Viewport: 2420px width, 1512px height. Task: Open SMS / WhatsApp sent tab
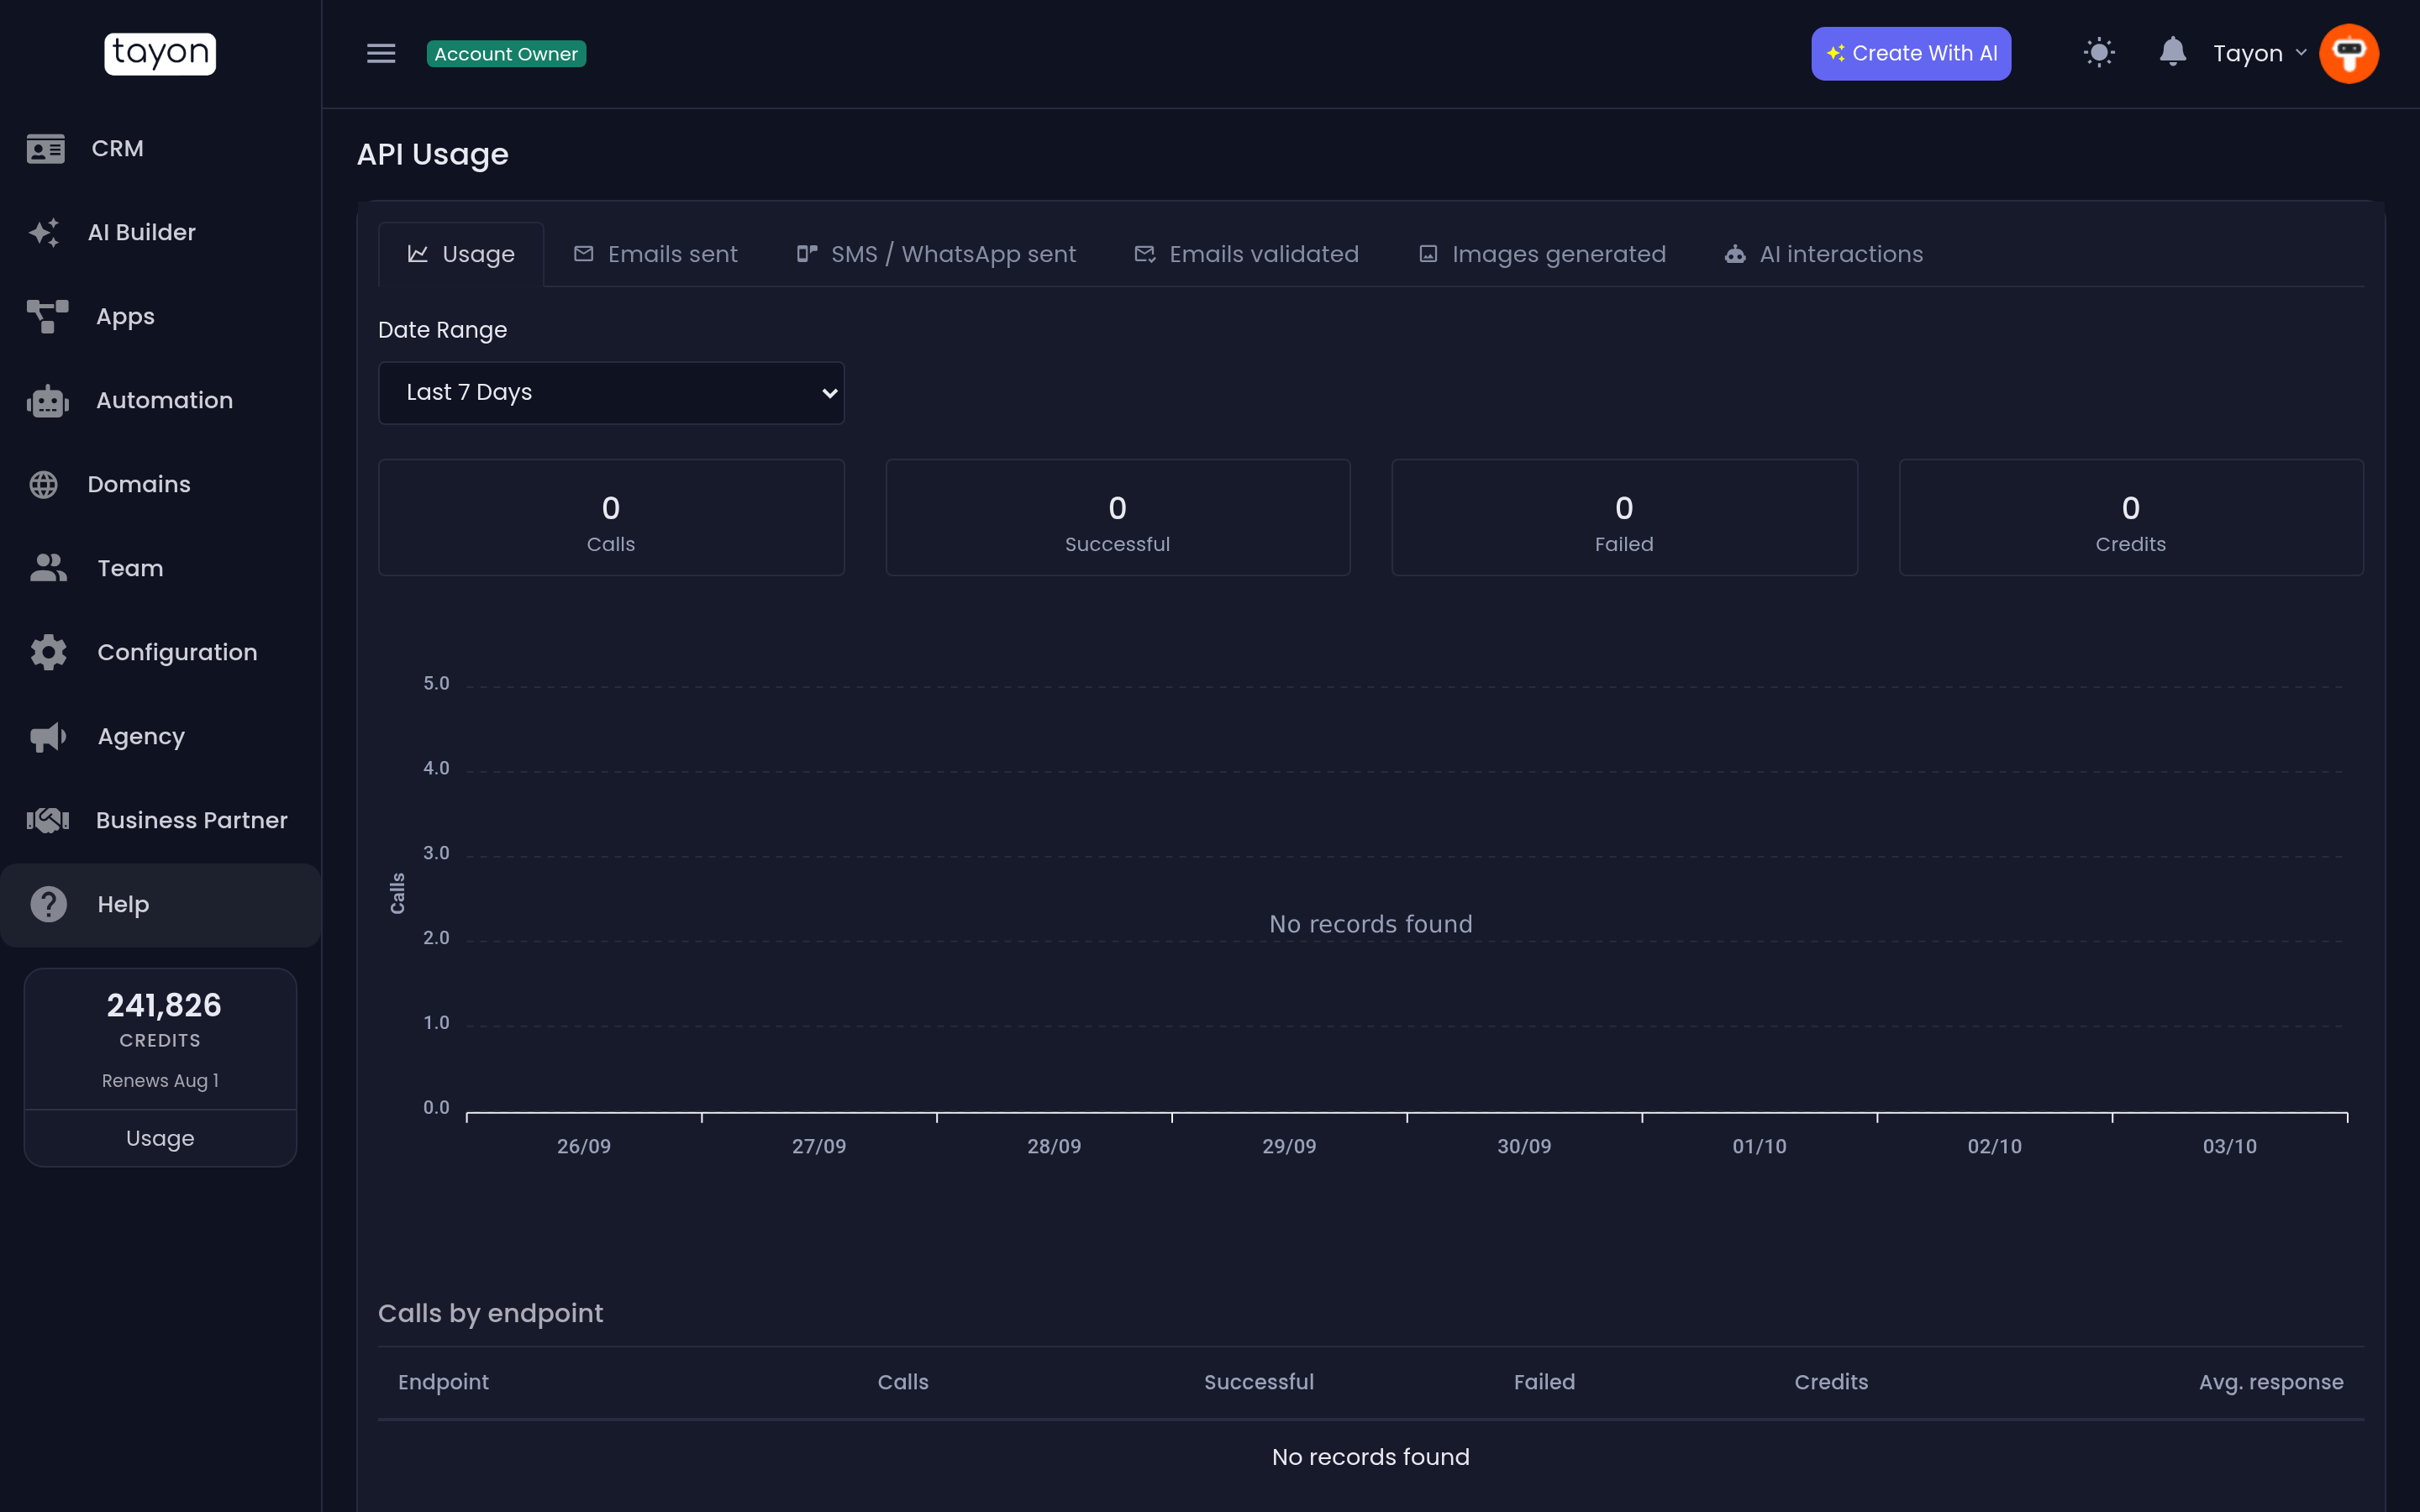point(935,255)
